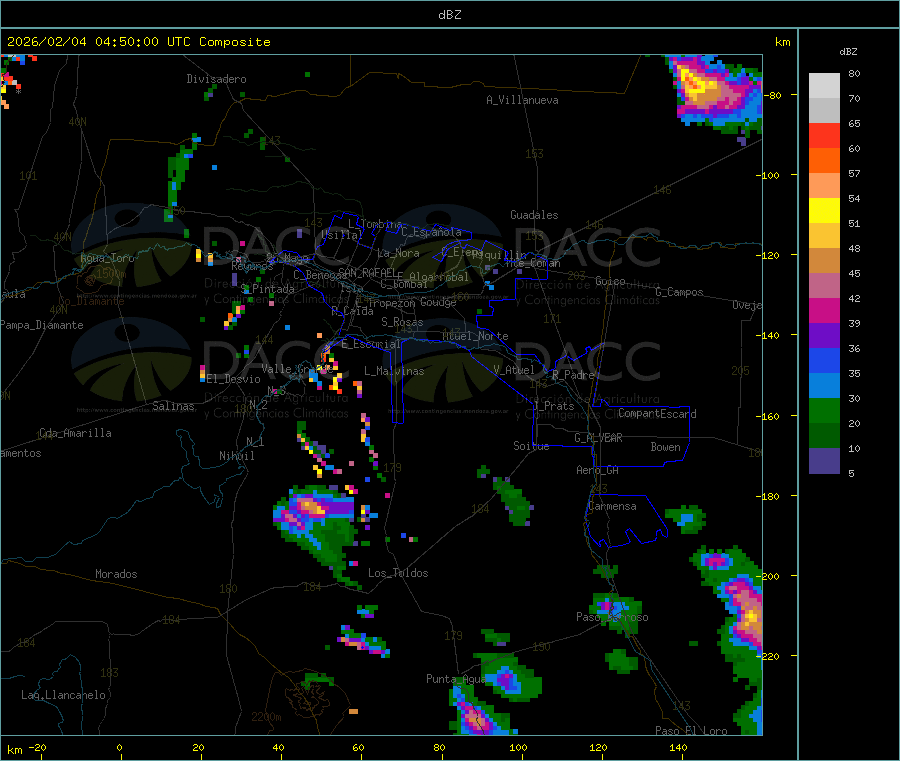Click the R_Padre label
Screen dimensions: 900x761
(573, 375)
